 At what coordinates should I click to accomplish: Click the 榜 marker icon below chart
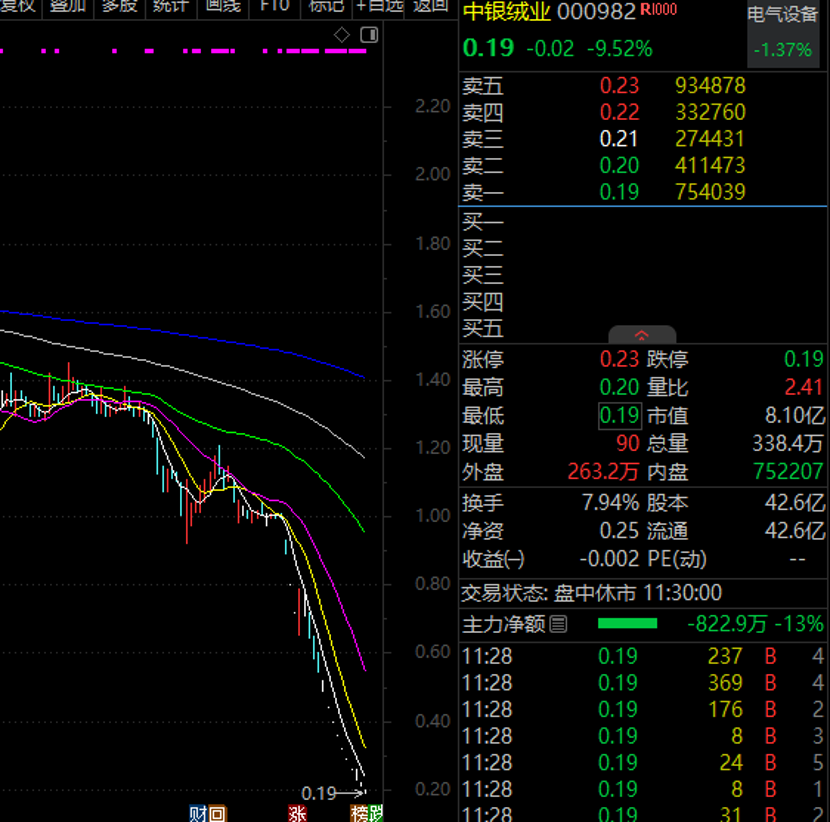pyautogui.click(x=358, y=813)
